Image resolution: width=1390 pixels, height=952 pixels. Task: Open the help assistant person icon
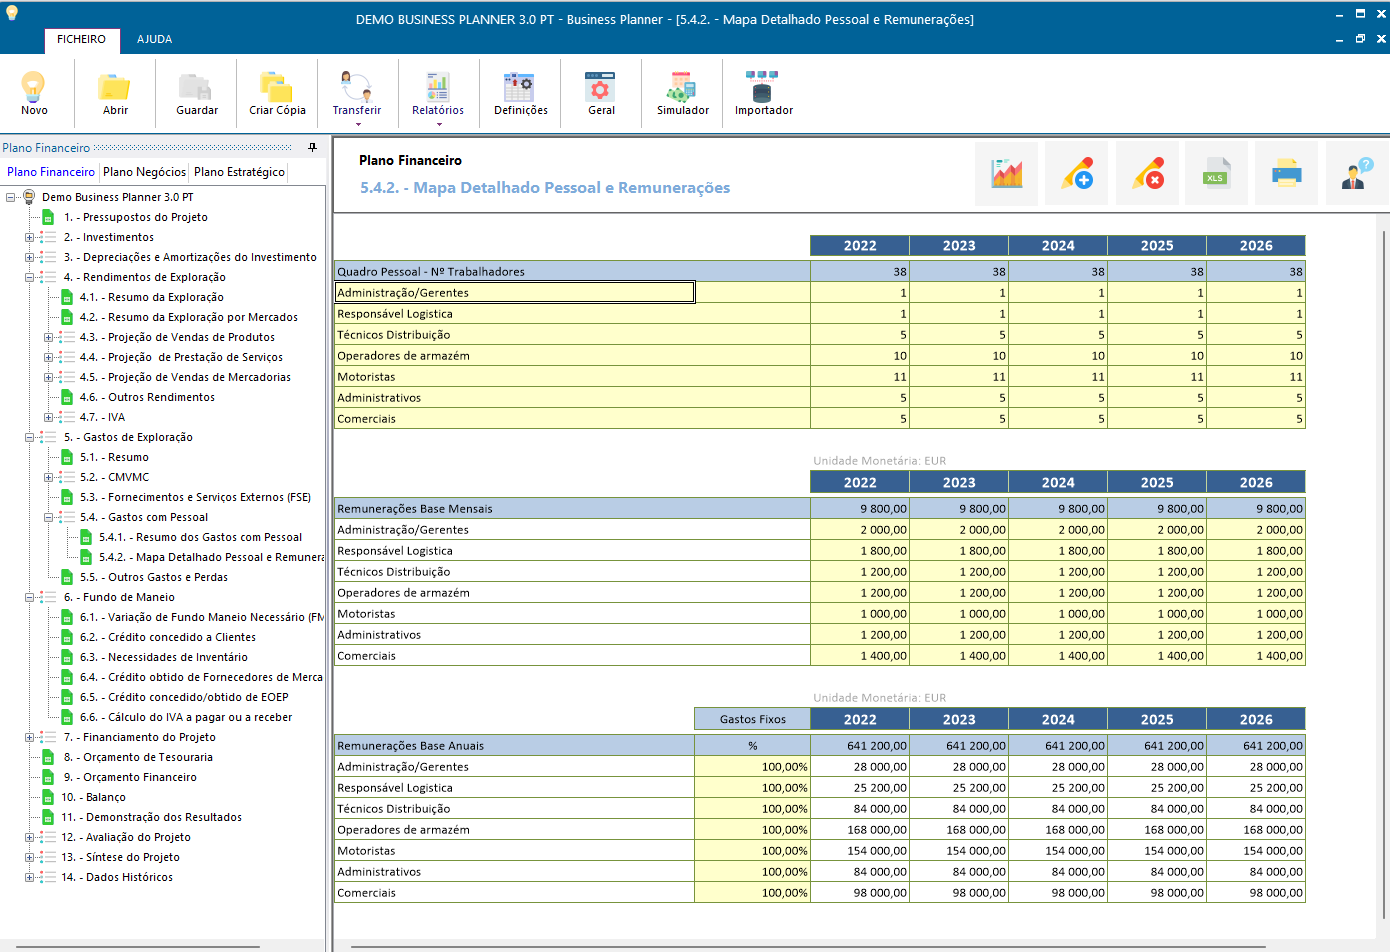pos(1357,174)
